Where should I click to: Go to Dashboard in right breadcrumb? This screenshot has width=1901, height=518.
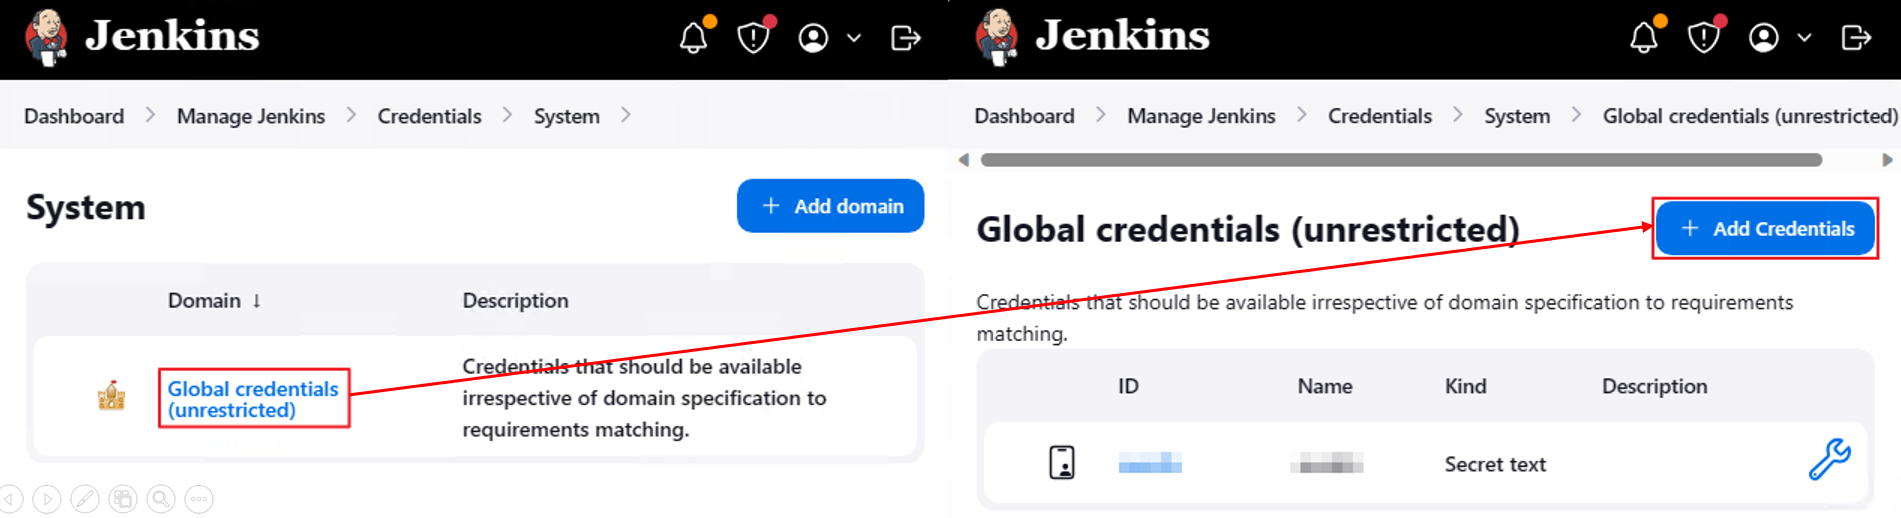tap(1024, 116)
